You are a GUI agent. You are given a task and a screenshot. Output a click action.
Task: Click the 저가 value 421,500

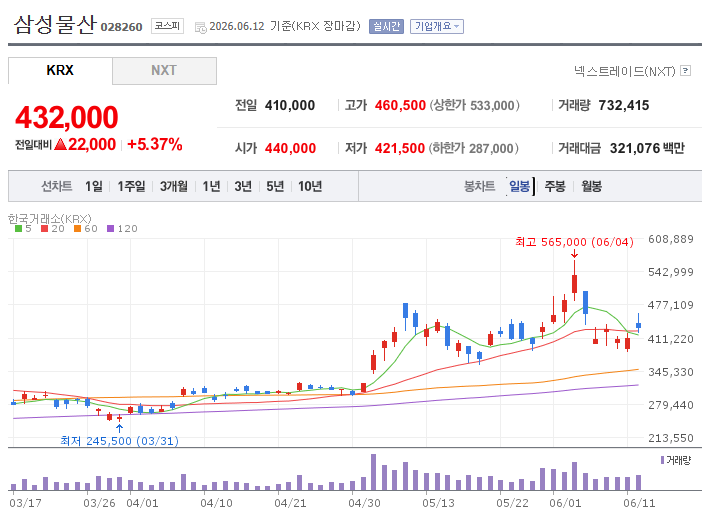tap(400, 148)
